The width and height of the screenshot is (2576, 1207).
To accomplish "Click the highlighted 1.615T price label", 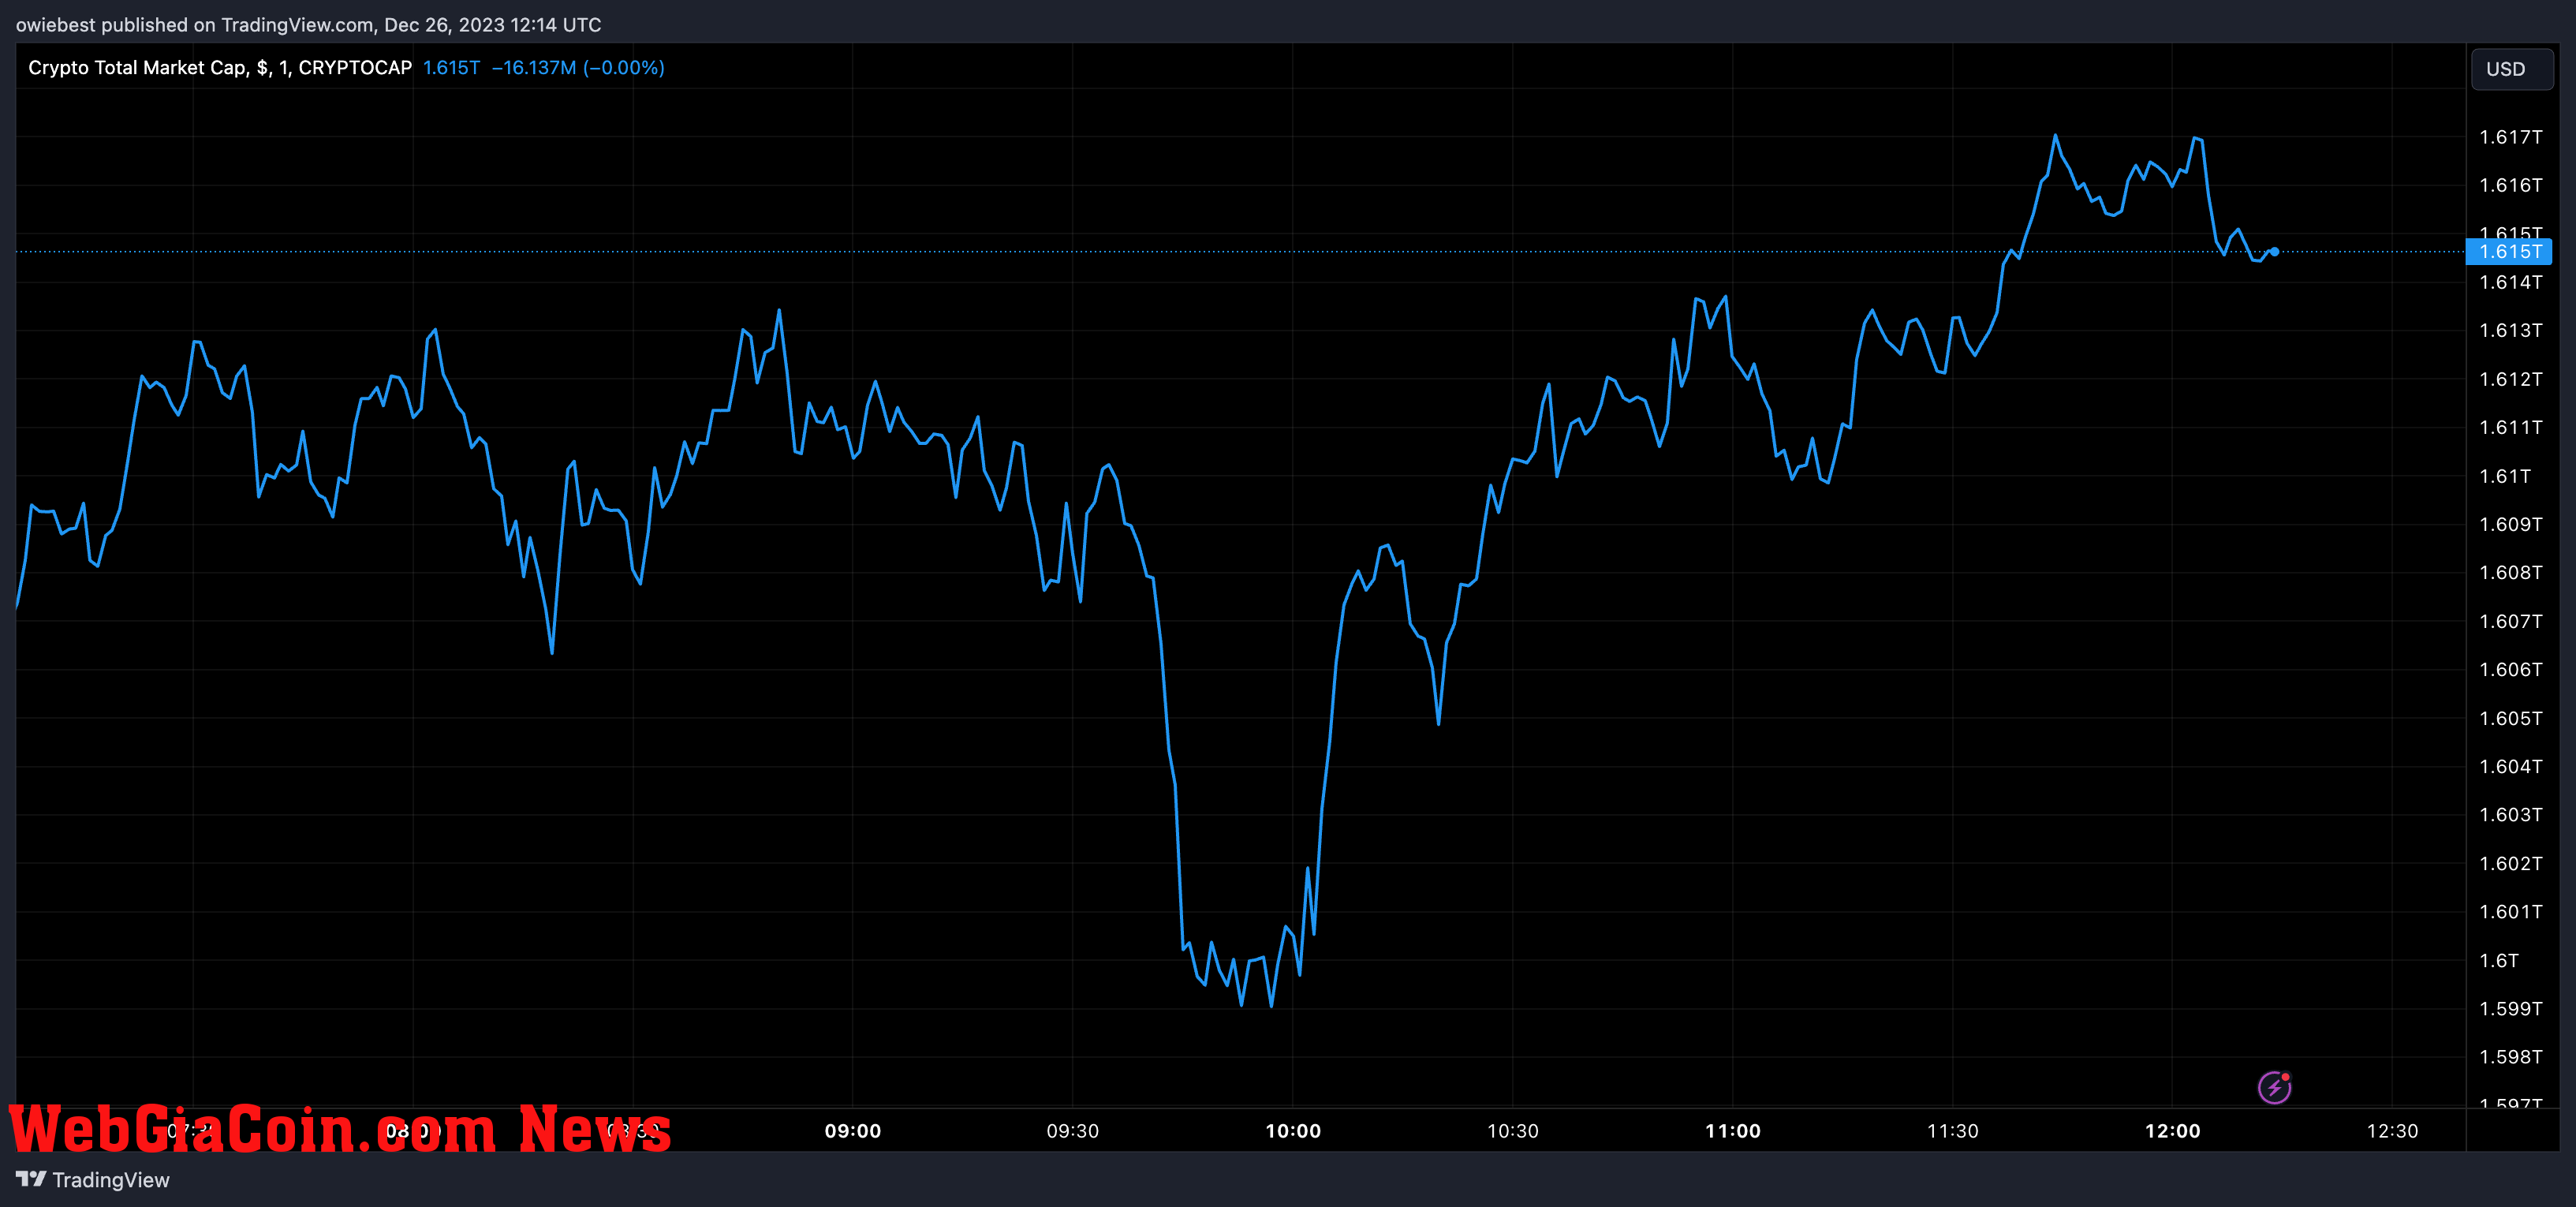I will (x=2509, y=252).
